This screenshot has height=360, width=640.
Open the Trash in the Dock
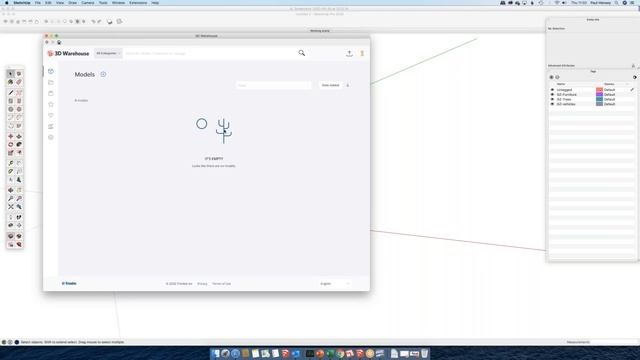coord(424,353)
